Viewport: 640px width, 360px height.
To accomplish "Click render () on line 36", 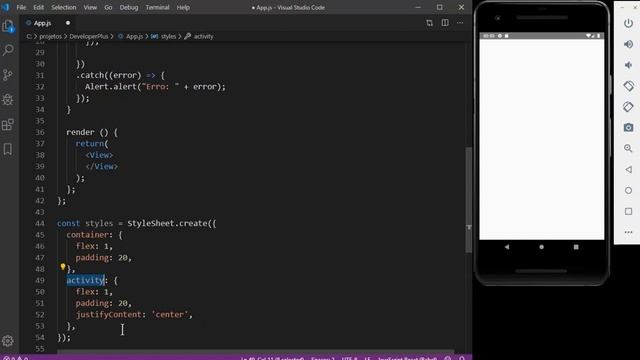I will pos(87,132).
